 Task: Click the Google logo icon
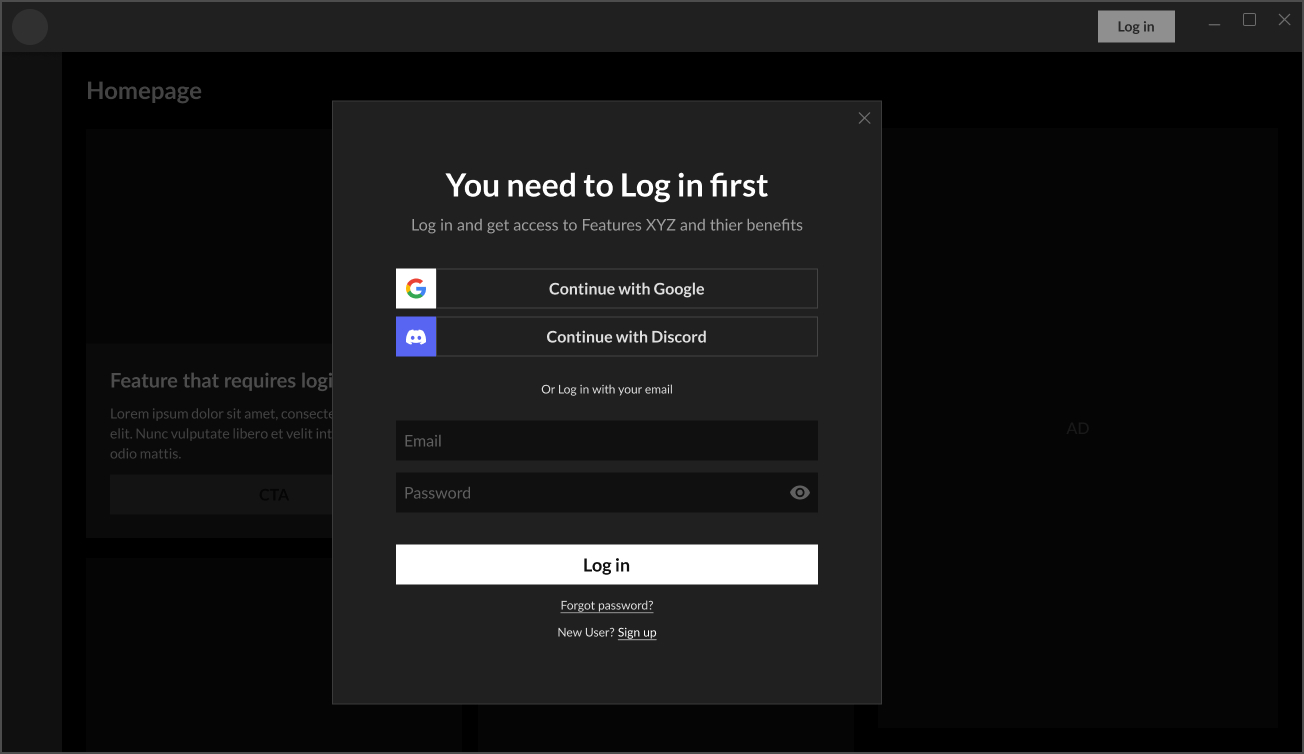tap(416, 288)
